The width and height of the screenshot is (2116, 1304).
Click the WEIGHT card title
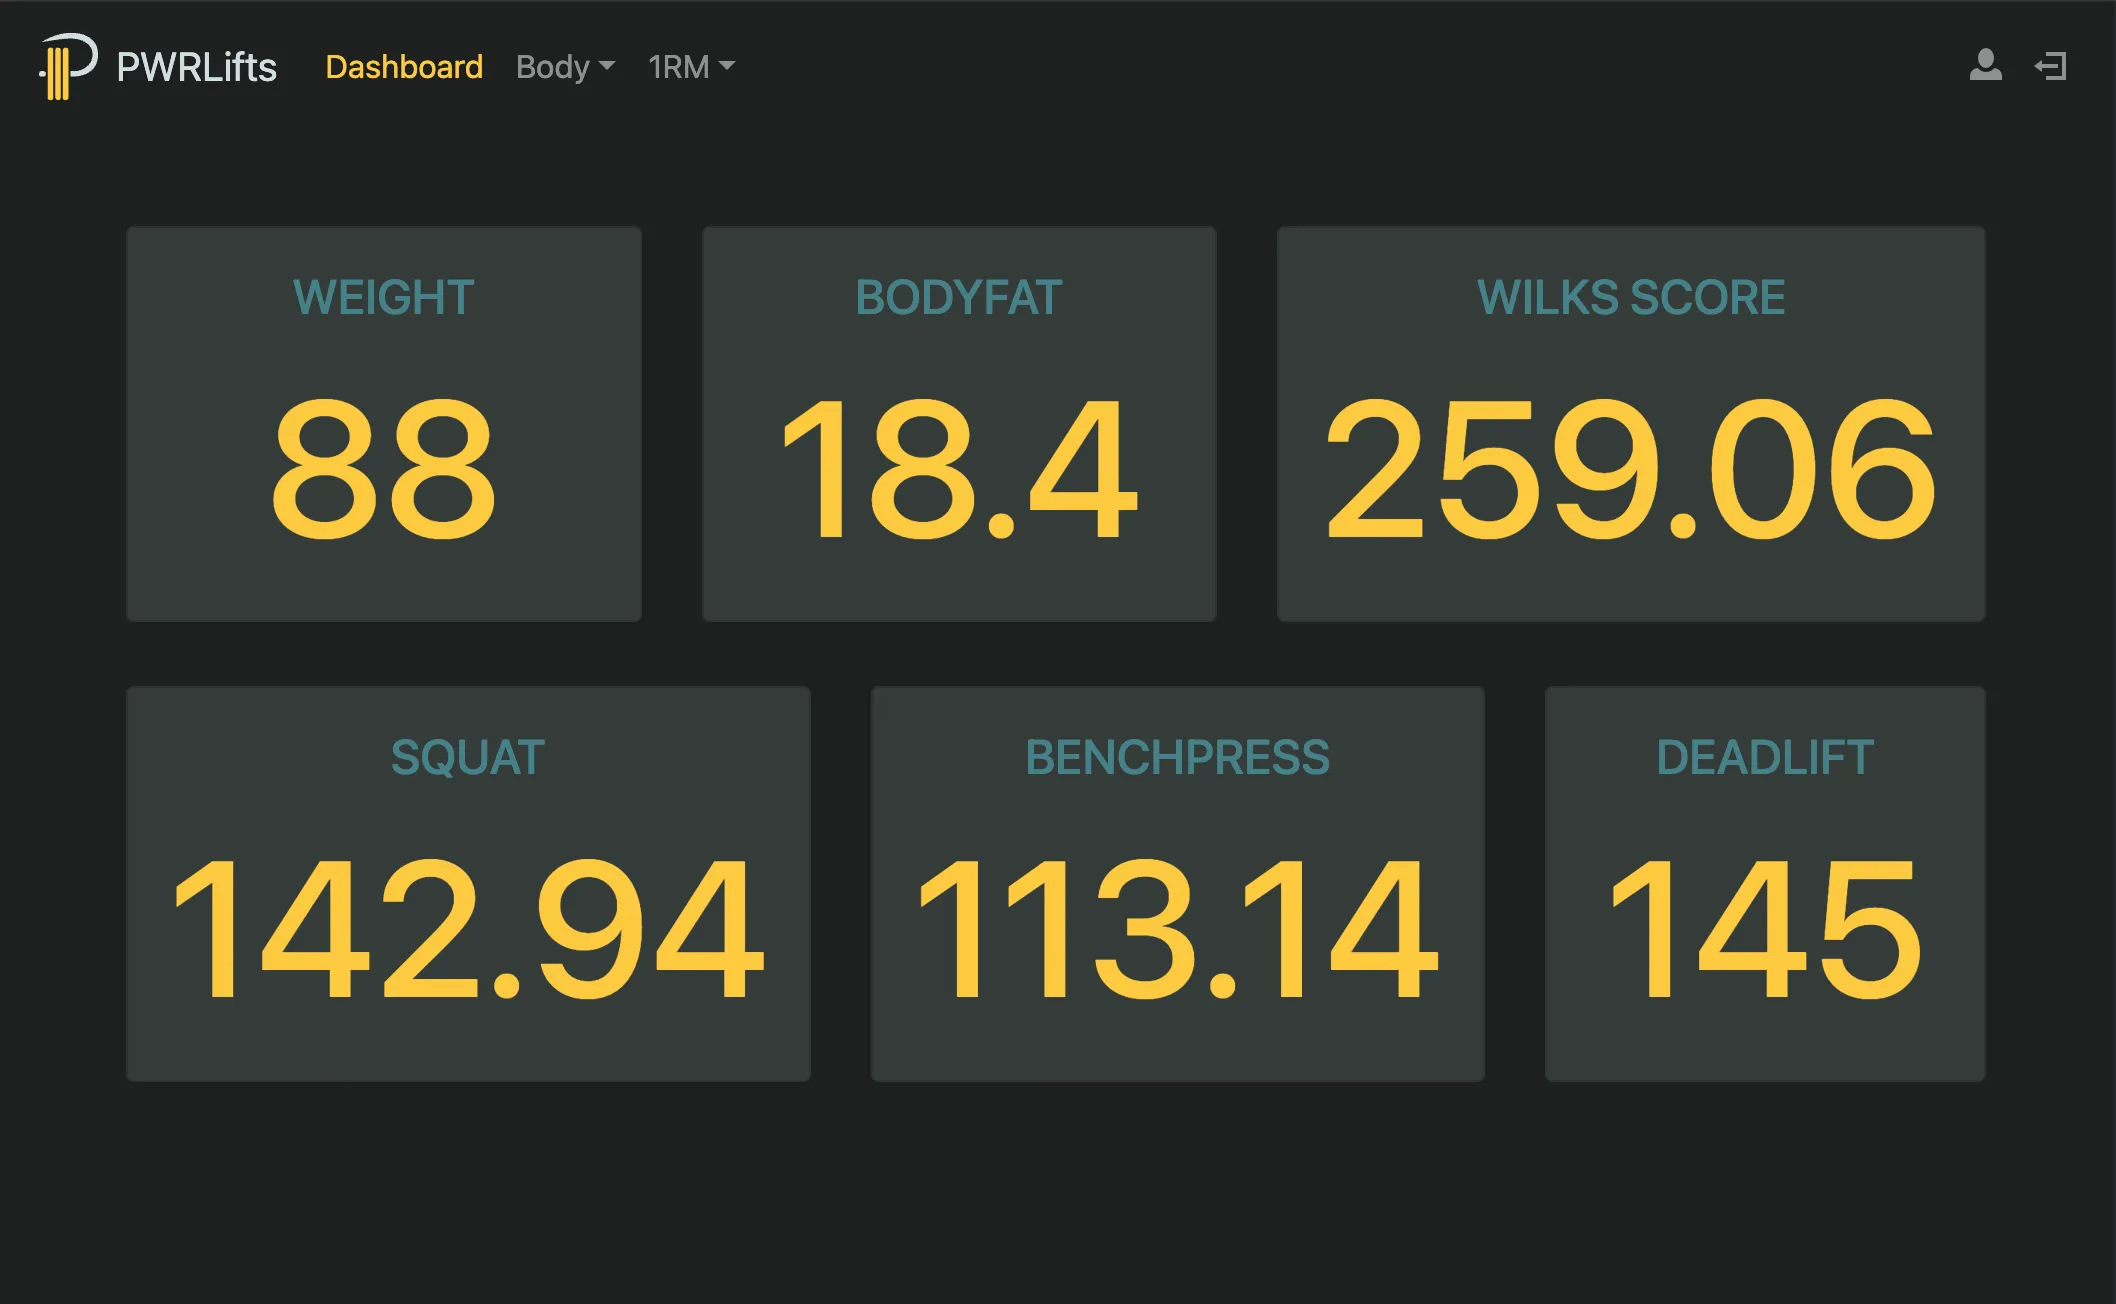pyautogui.click(x=384, y=297)
